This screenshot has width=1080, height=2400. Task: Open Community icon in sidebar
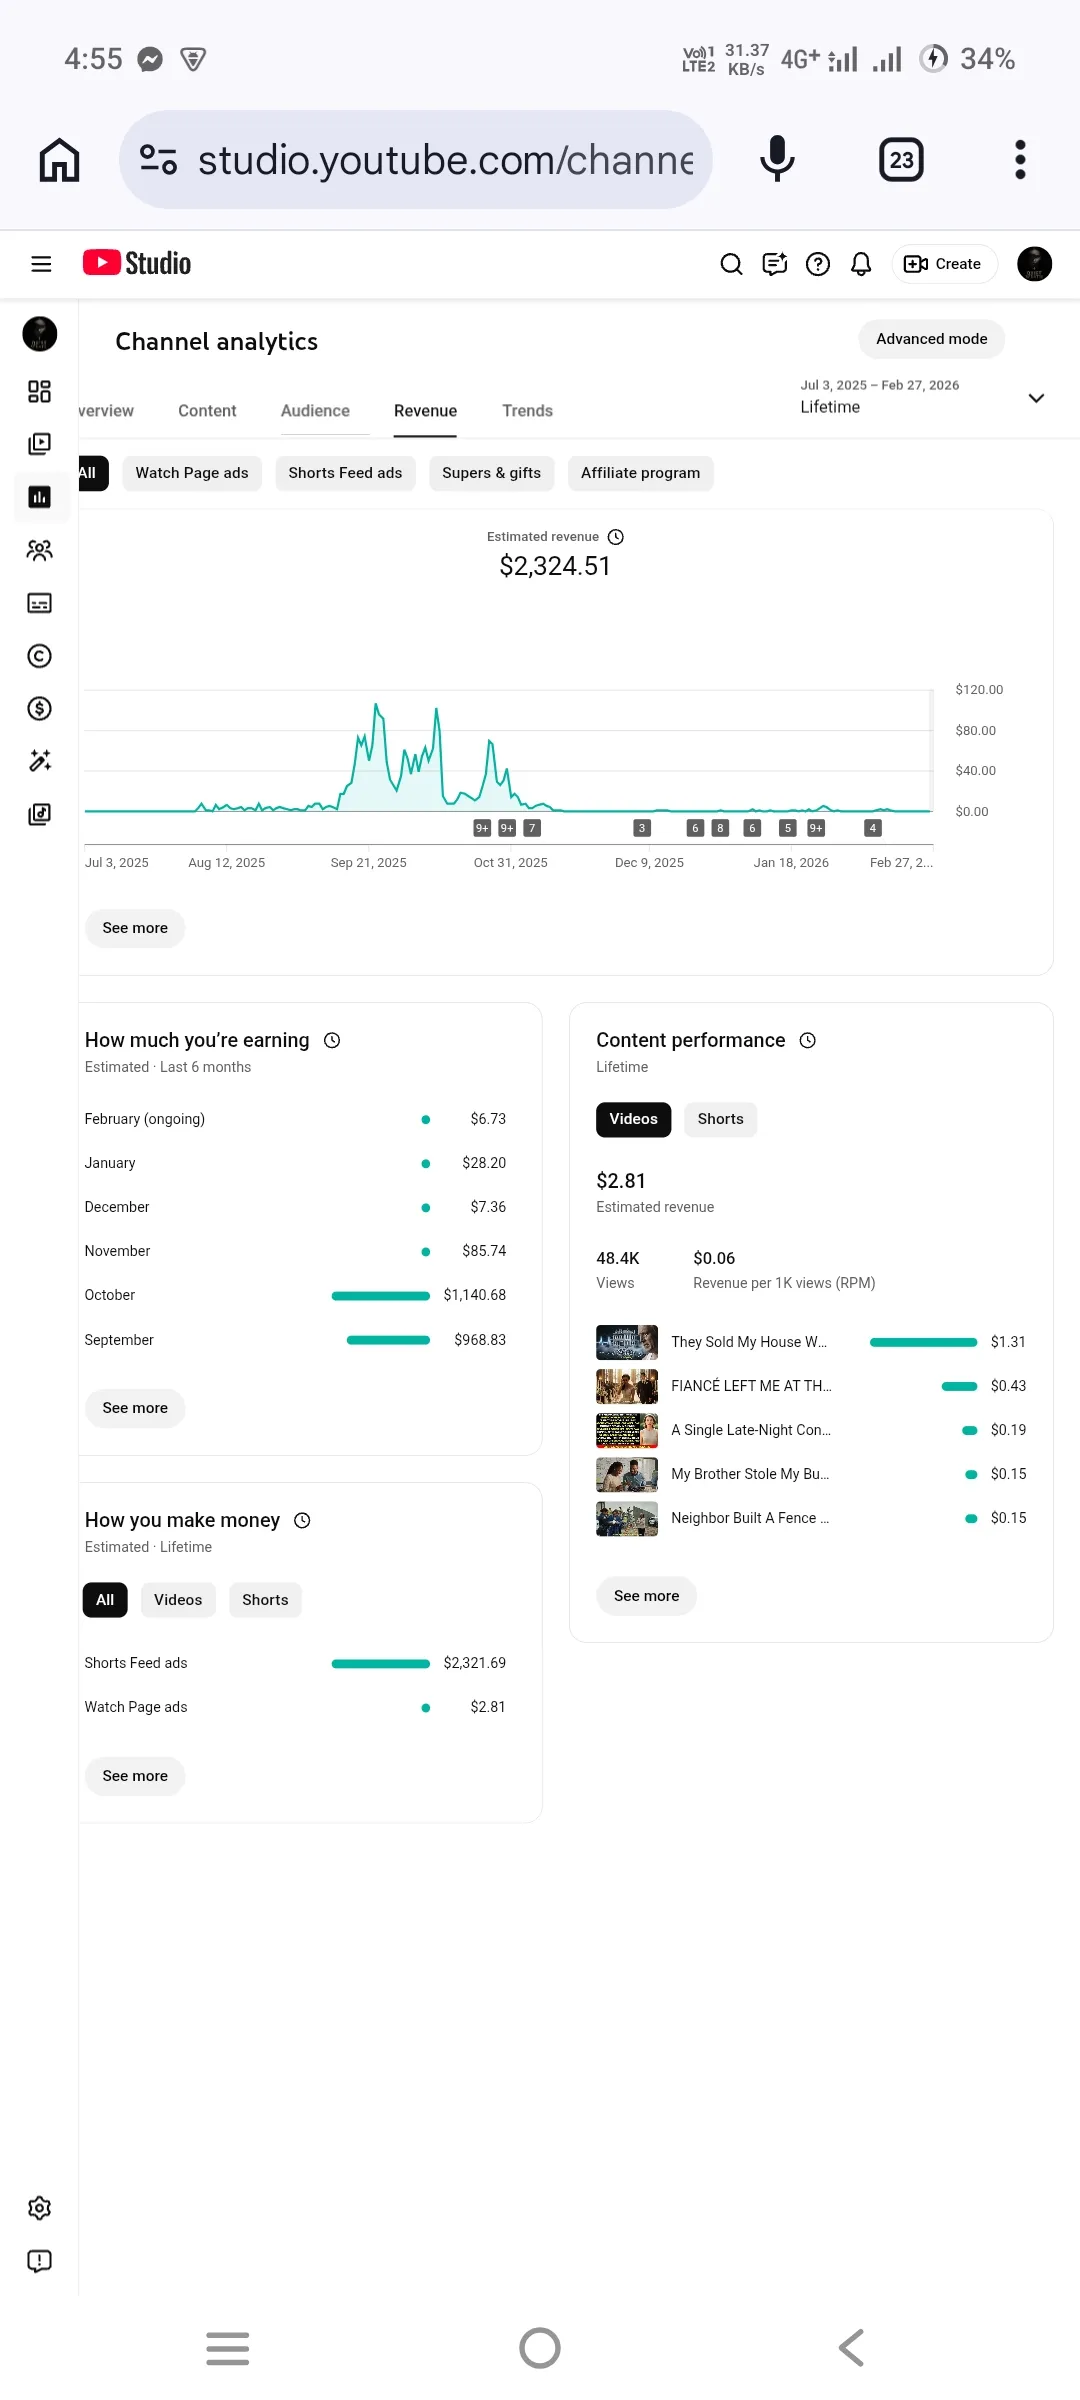(40, 550)
